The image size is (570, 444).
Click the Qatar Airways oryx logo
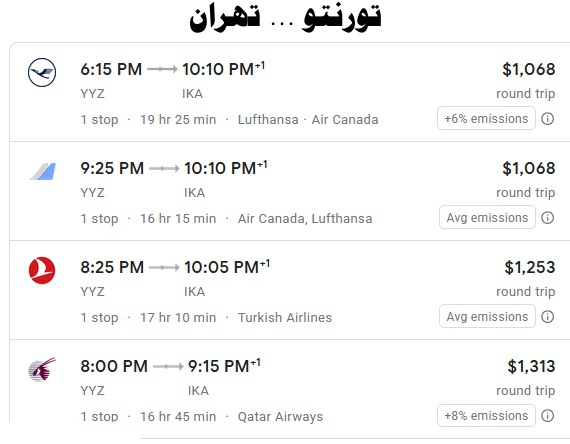tap(42, 369)
